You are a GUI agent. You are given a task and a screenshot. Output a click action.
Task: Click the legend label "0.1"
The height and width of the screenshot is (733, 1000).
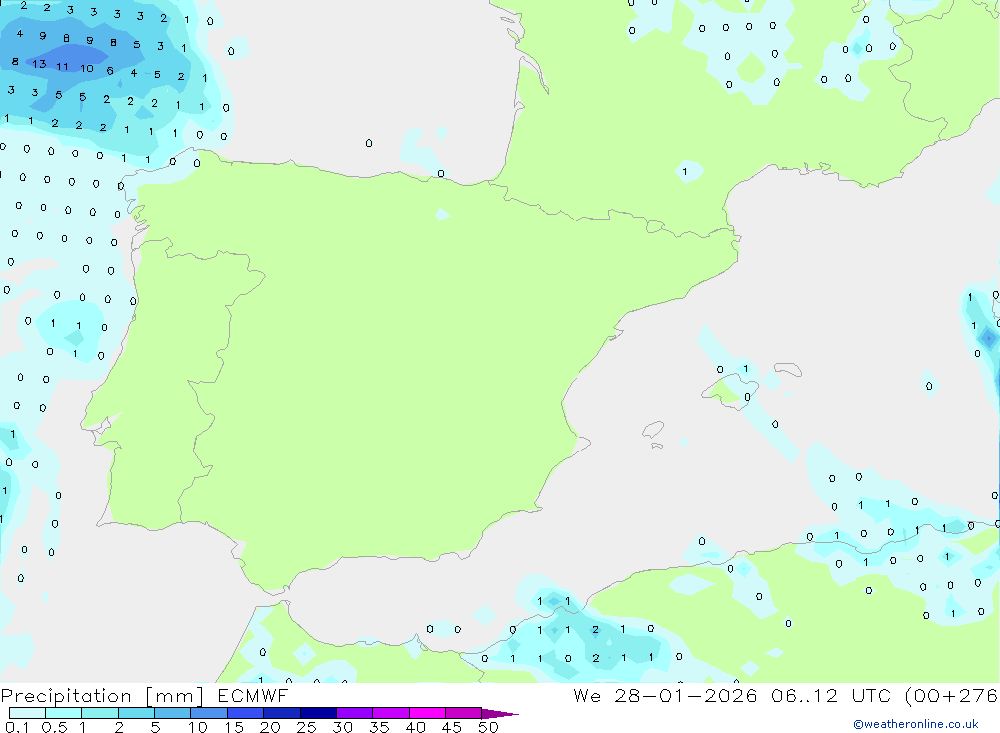17,727
